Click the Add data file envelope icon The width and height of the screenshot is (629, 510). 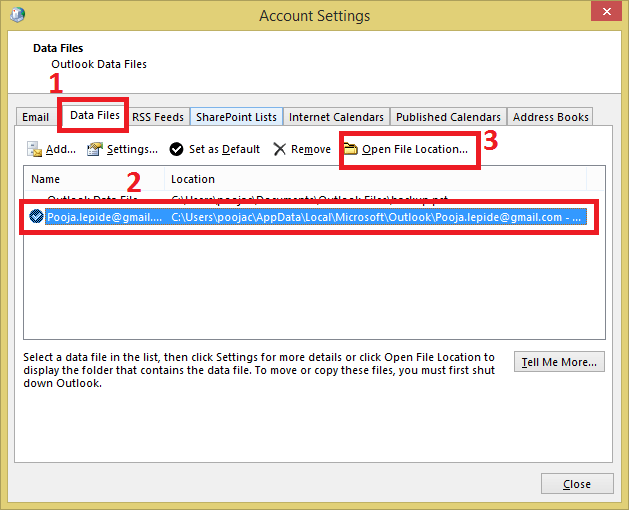pos(34,149)
